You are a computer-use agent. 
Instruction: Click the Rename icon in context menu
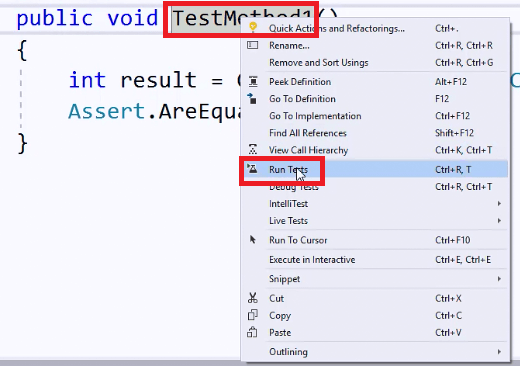click(x=252, y=45)
